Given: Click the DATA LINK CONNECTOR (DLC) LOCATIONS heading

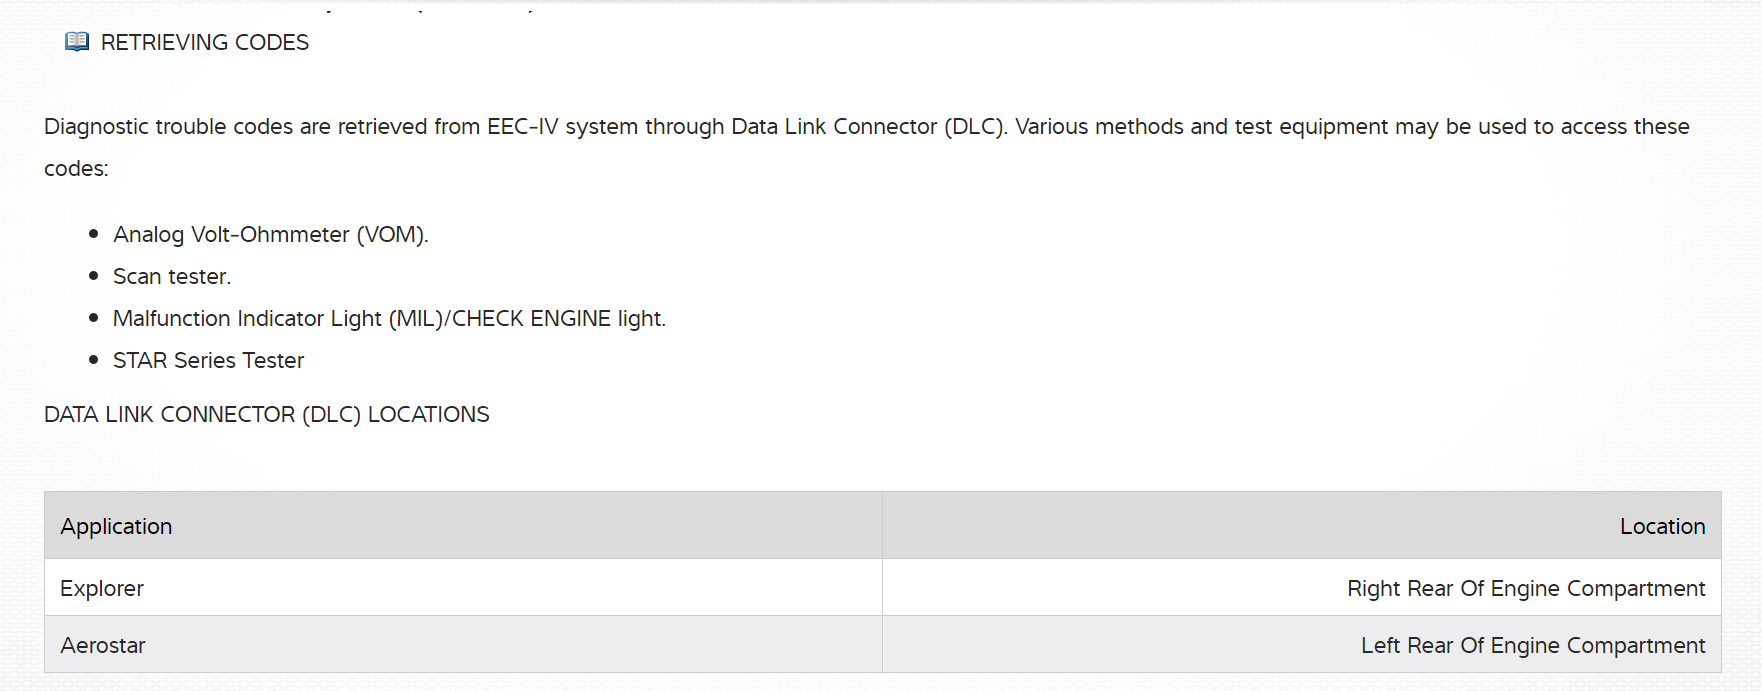Looking at the screenshot, I should 267,415.
